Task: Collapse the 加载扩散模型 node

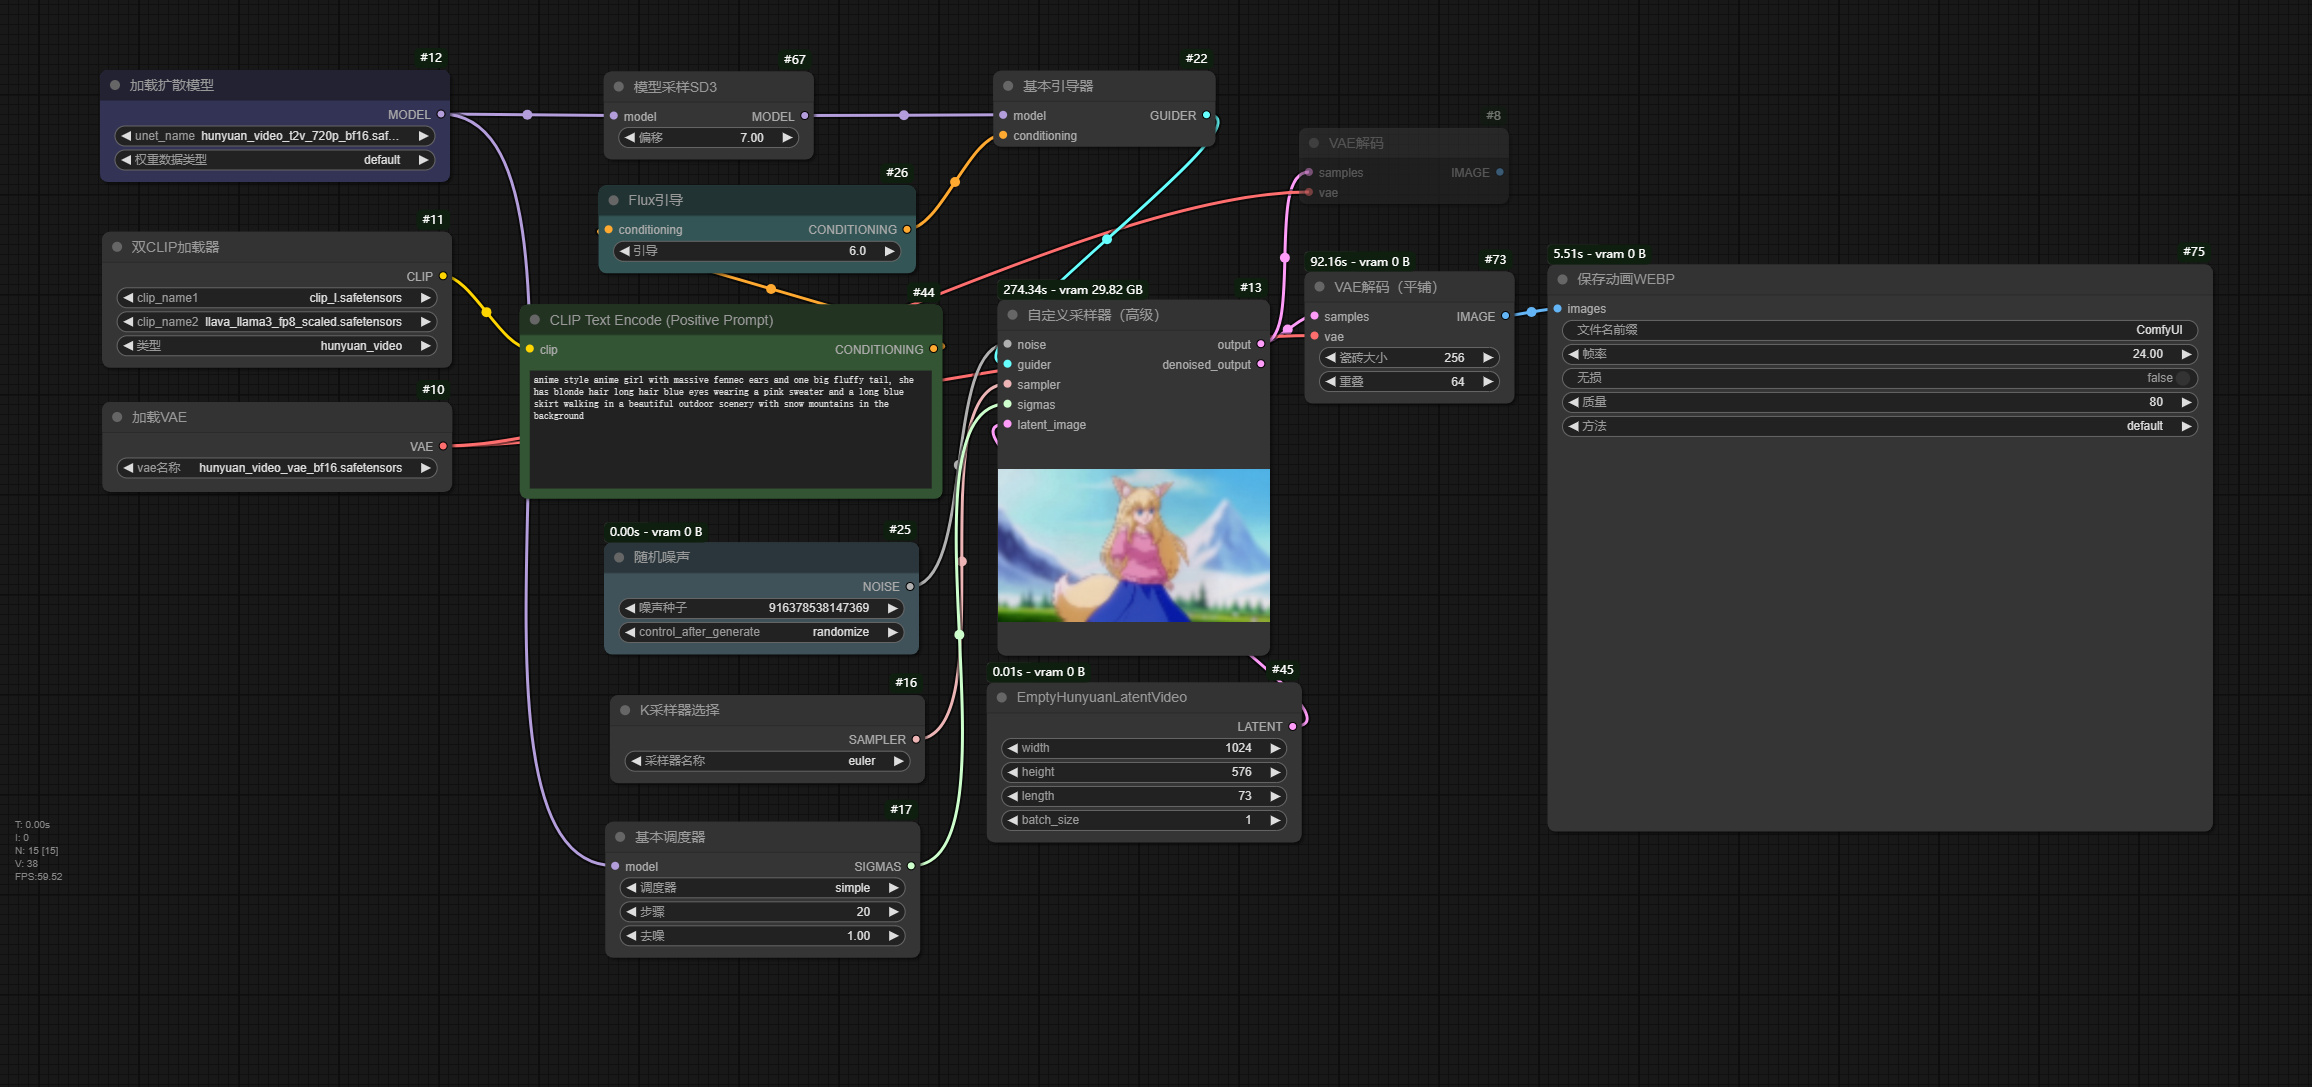Action: pyautogui.click(x=114, y=85)
